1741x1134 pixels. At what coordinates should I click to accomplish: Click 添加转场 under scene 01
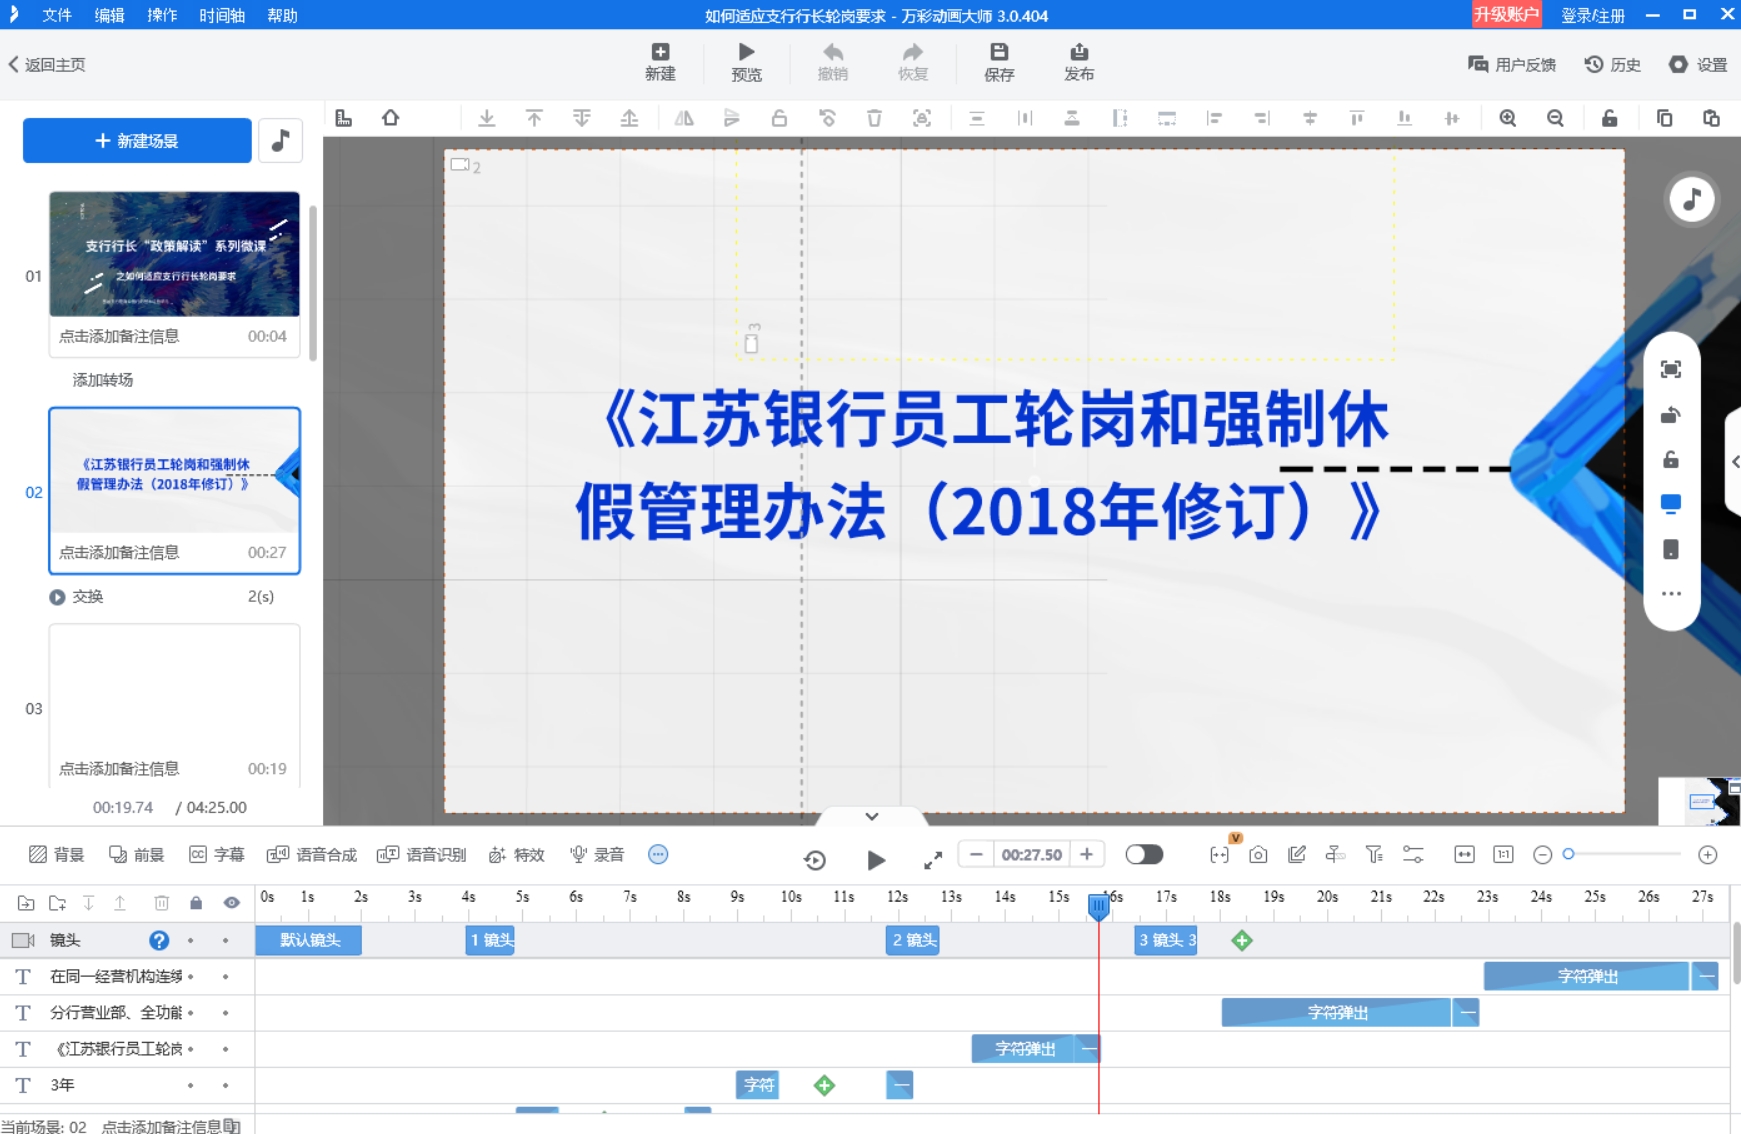tap(103, 380)
